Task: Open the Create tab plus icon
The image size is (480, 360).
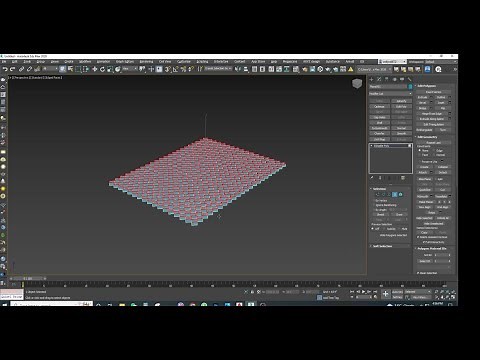Action: [x=372, y=79]
